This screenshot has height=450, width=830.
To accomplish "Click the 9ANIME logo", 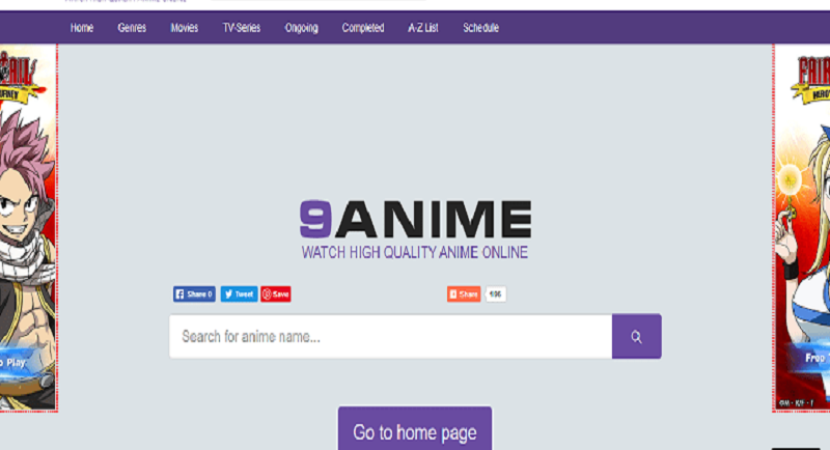I will 416,219.
